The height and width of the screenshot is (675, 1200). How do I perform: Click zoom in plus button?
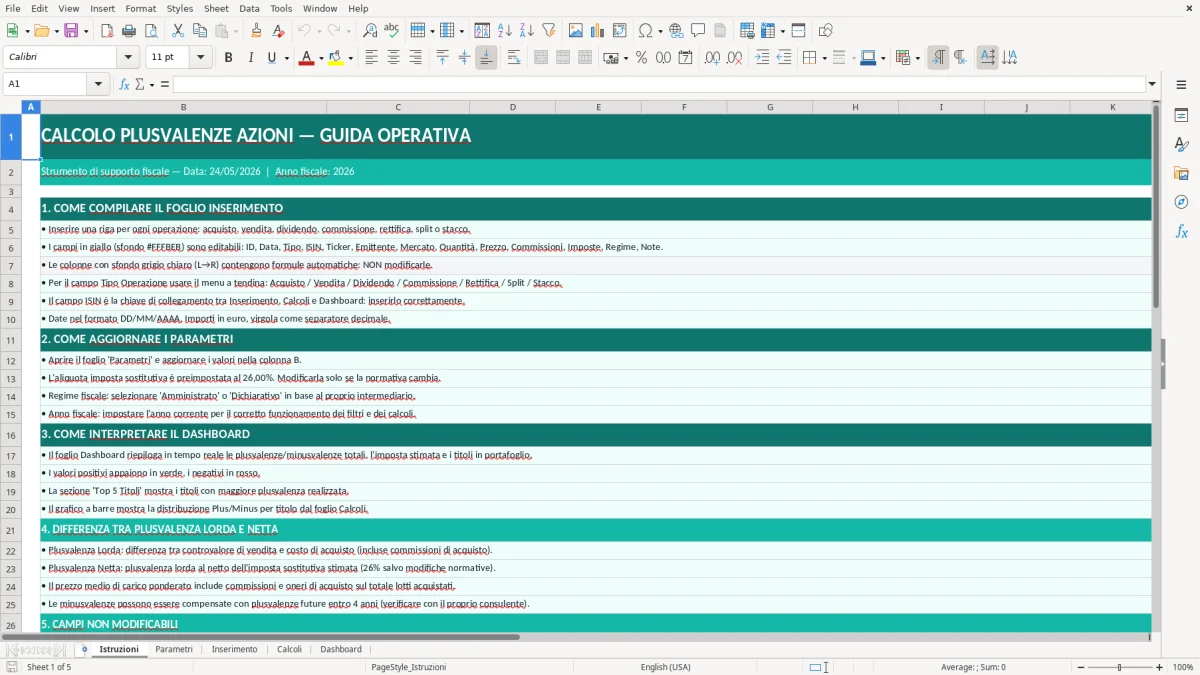[1160, 667]
